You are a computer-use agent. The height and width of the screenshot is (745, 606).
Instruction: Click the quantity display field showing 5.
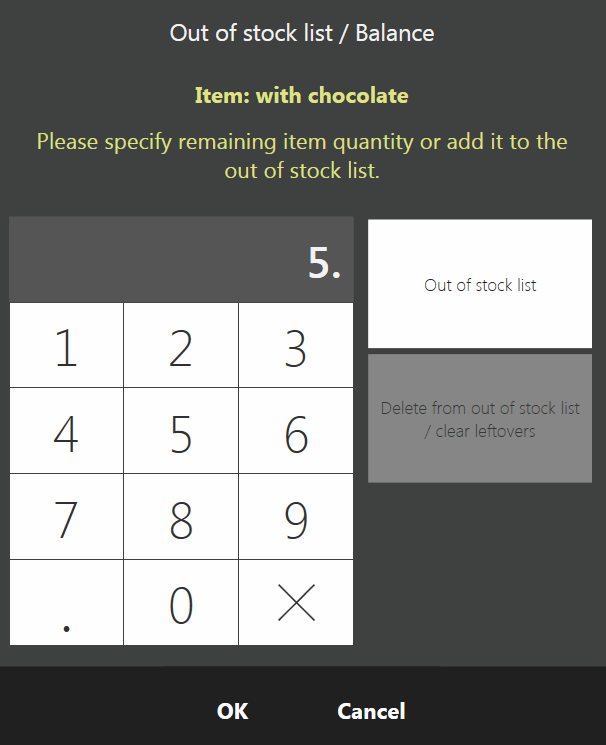click(181, 260)
